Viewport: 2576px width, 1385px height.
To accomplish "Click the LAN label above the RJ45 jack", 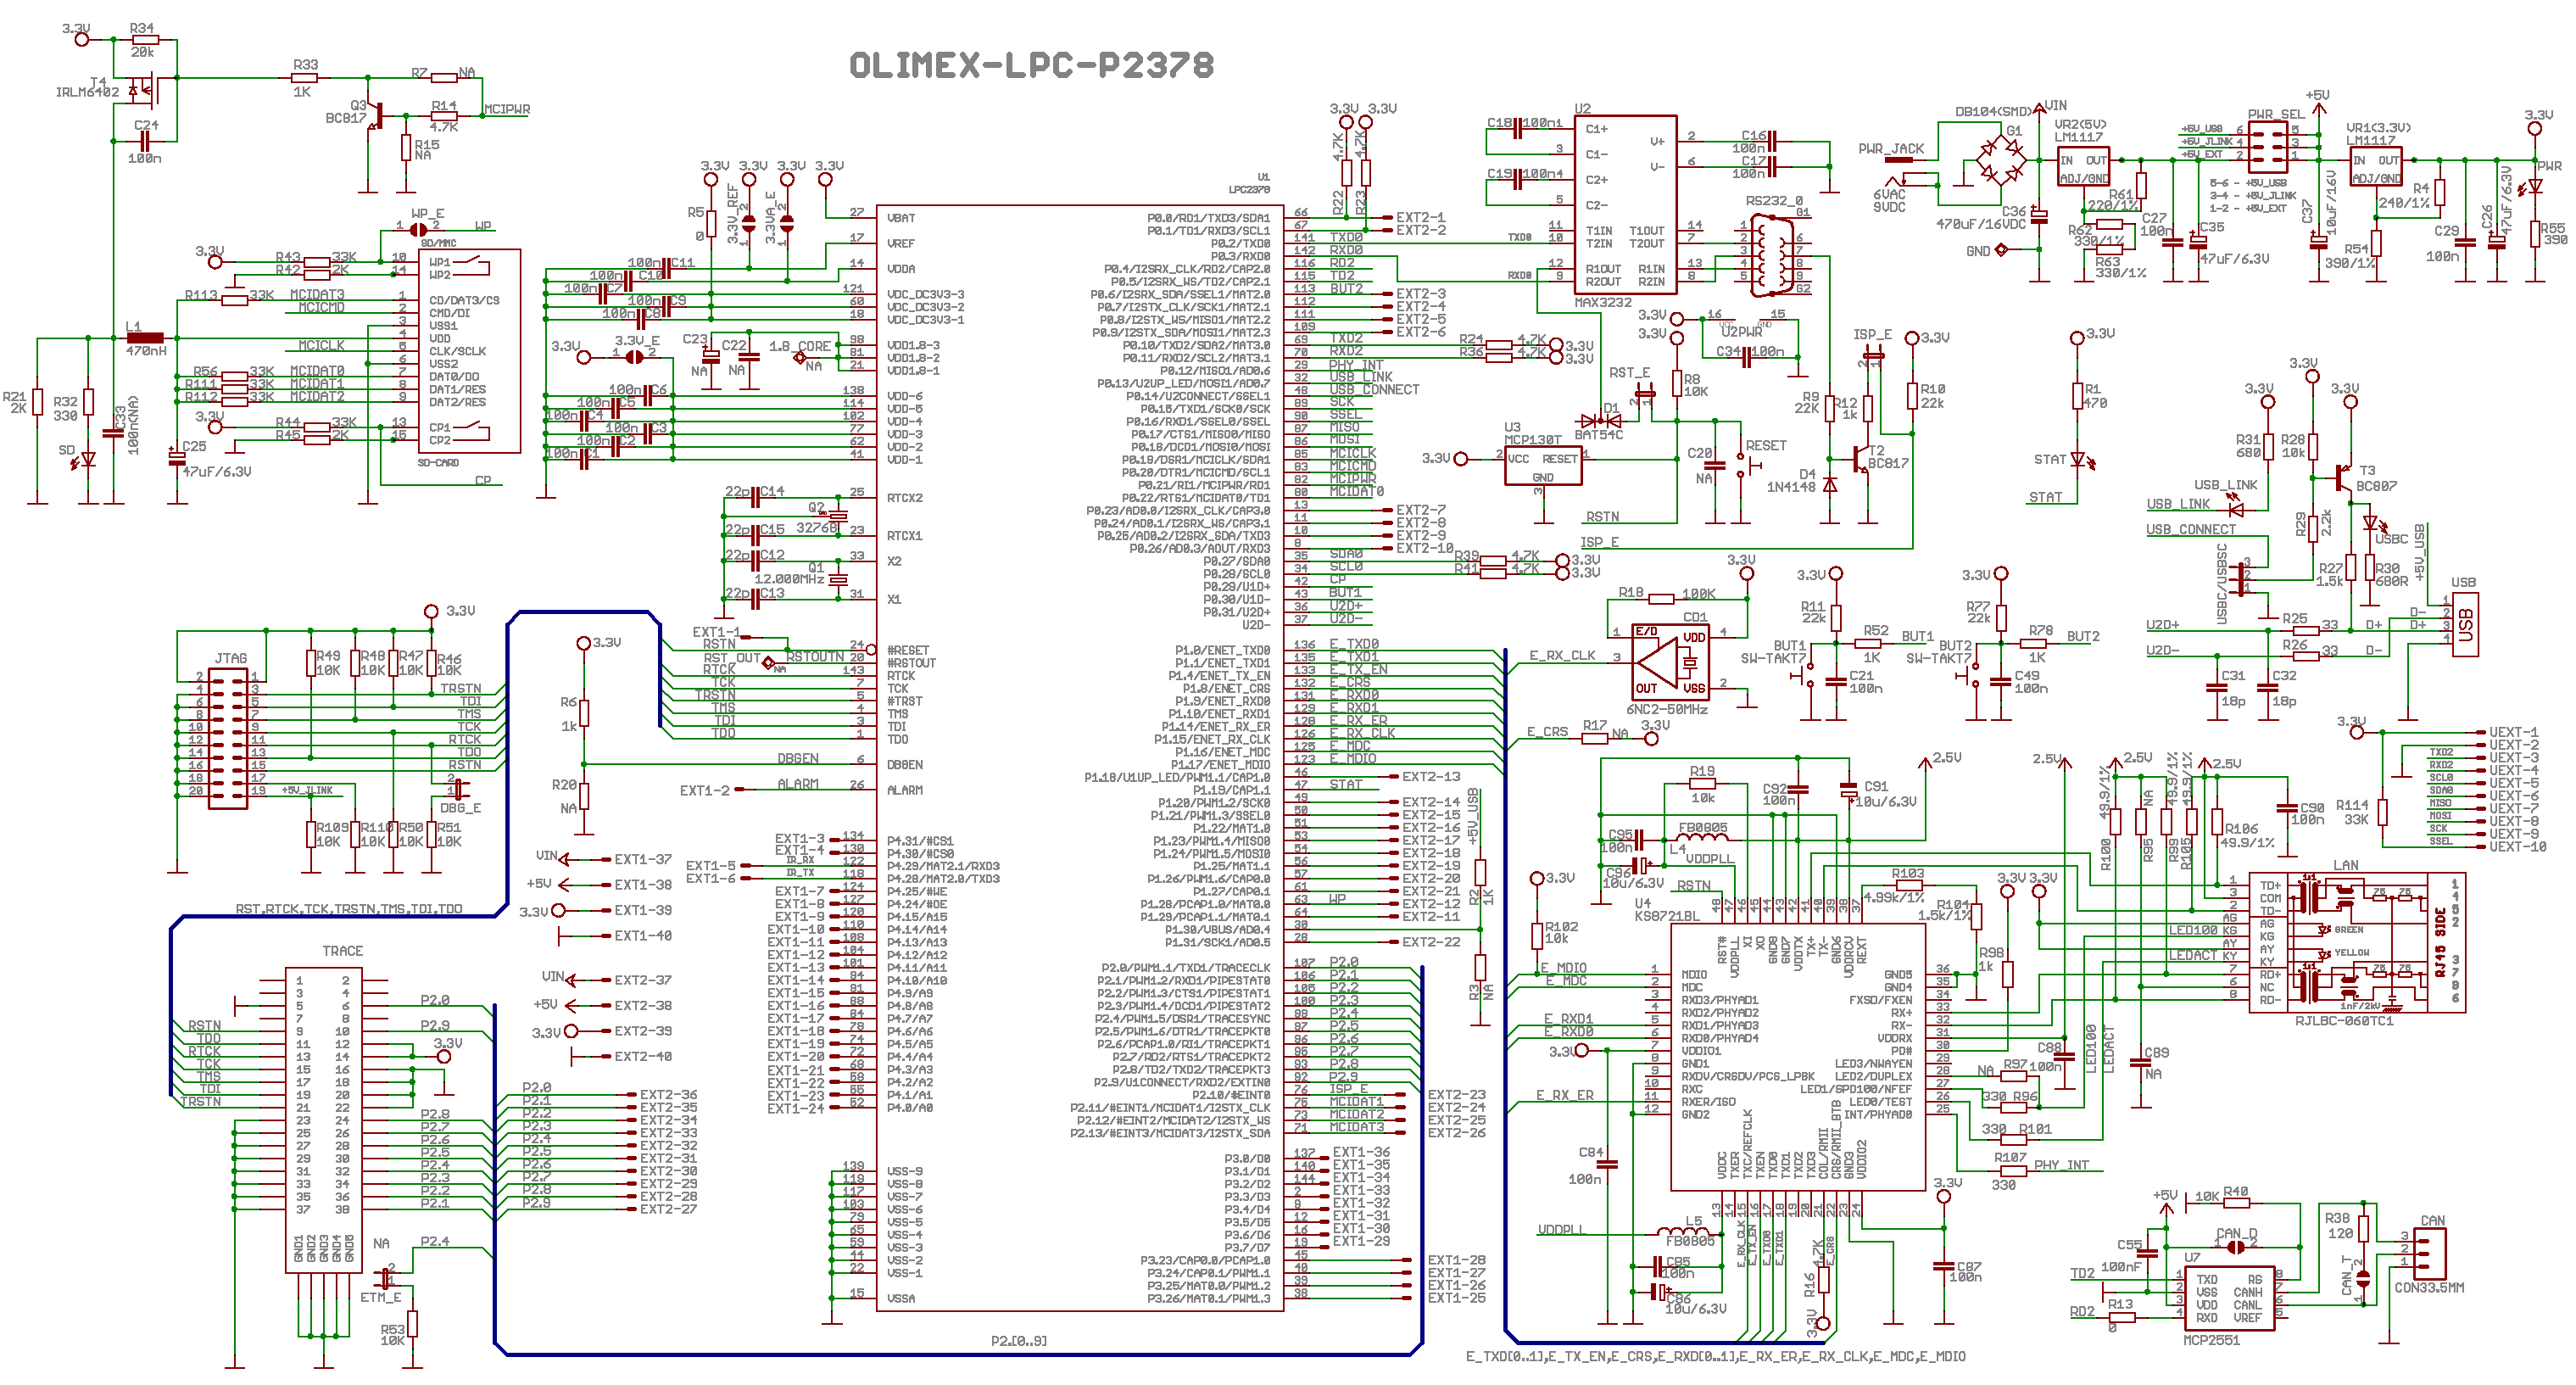I will (2345, 865).
